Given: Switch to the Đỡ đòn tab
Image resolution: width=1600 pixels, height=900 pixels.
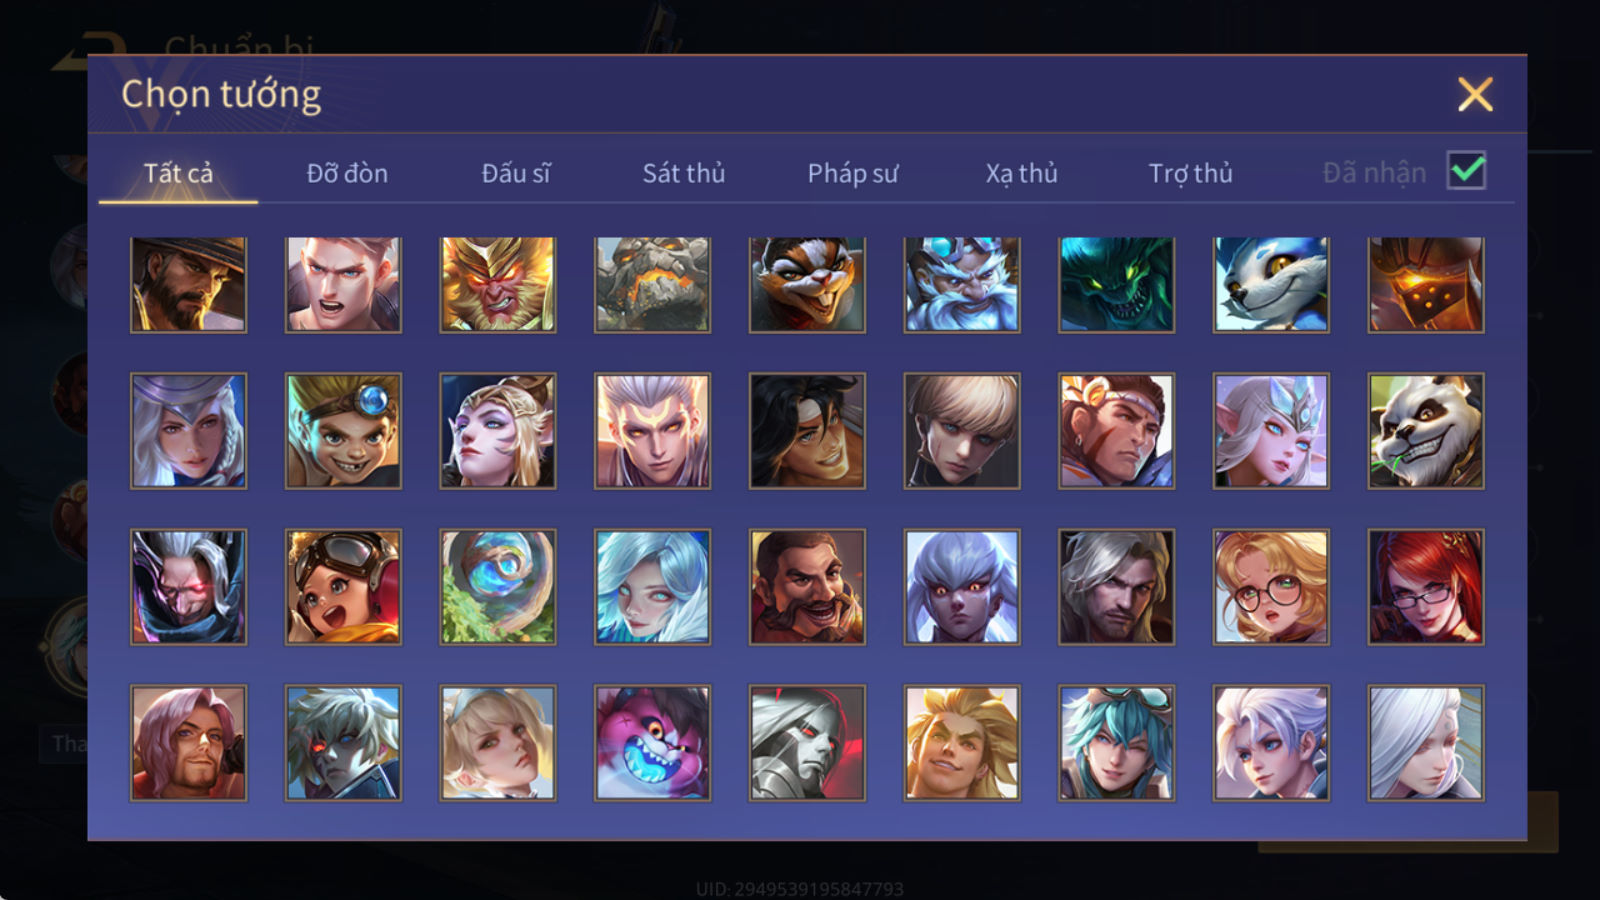Looking at the screenshot, I should point(347,173).
